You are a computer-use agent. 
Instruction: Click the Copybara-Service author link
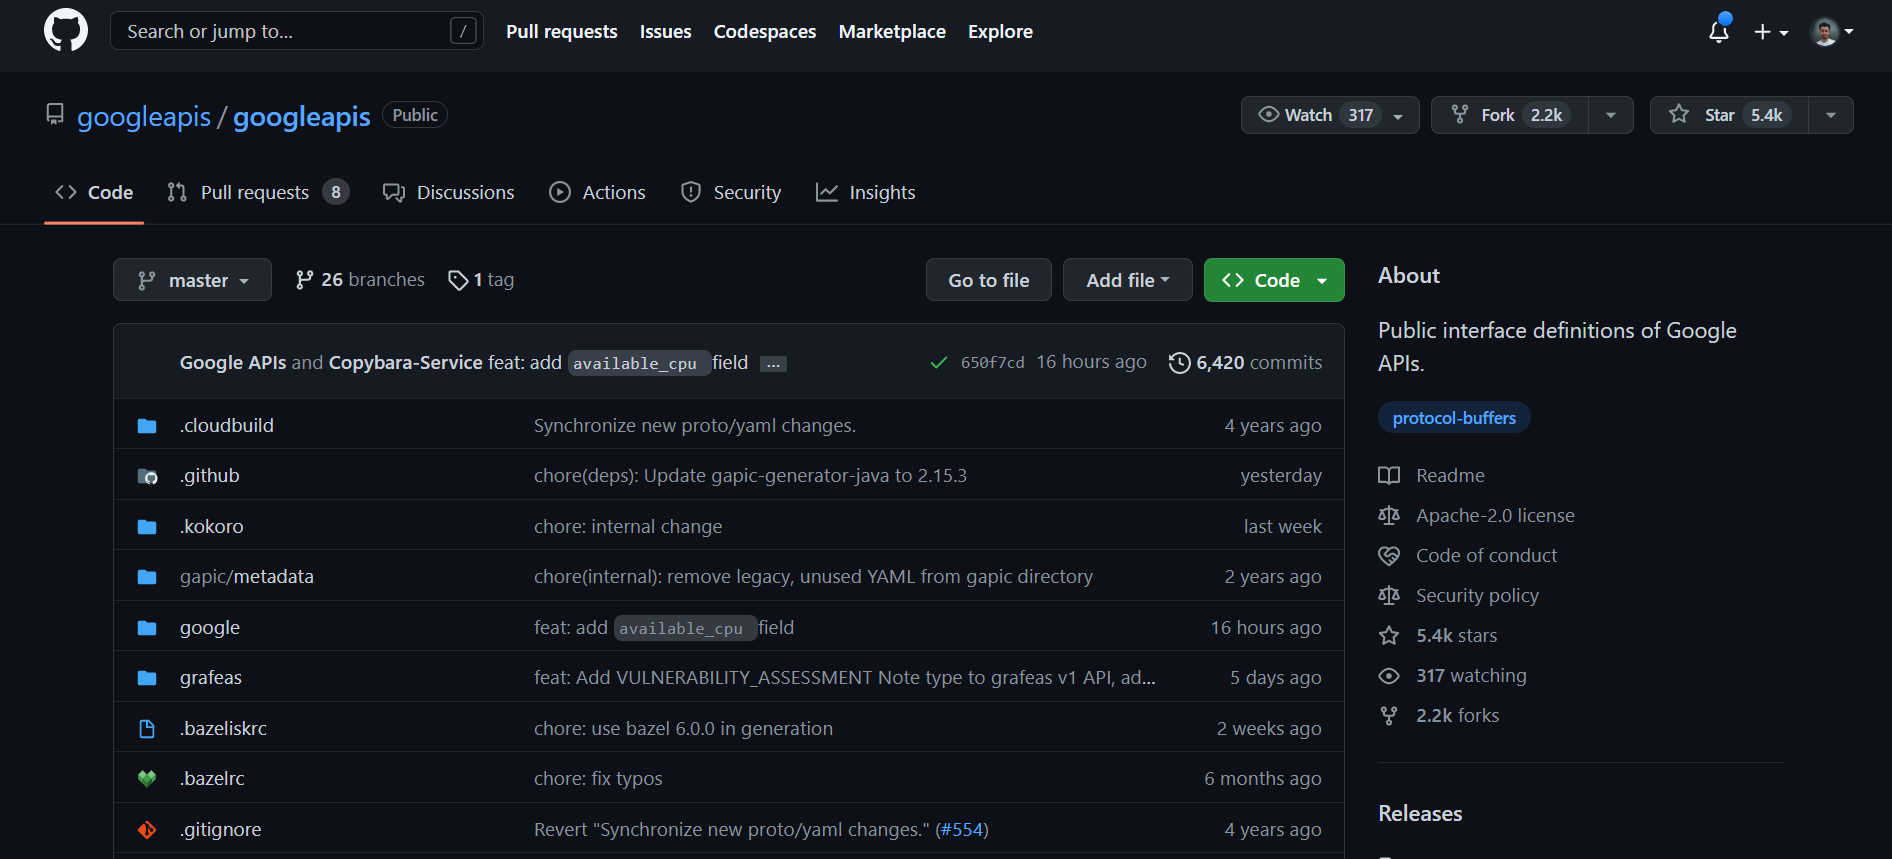[x=406, y=363]
